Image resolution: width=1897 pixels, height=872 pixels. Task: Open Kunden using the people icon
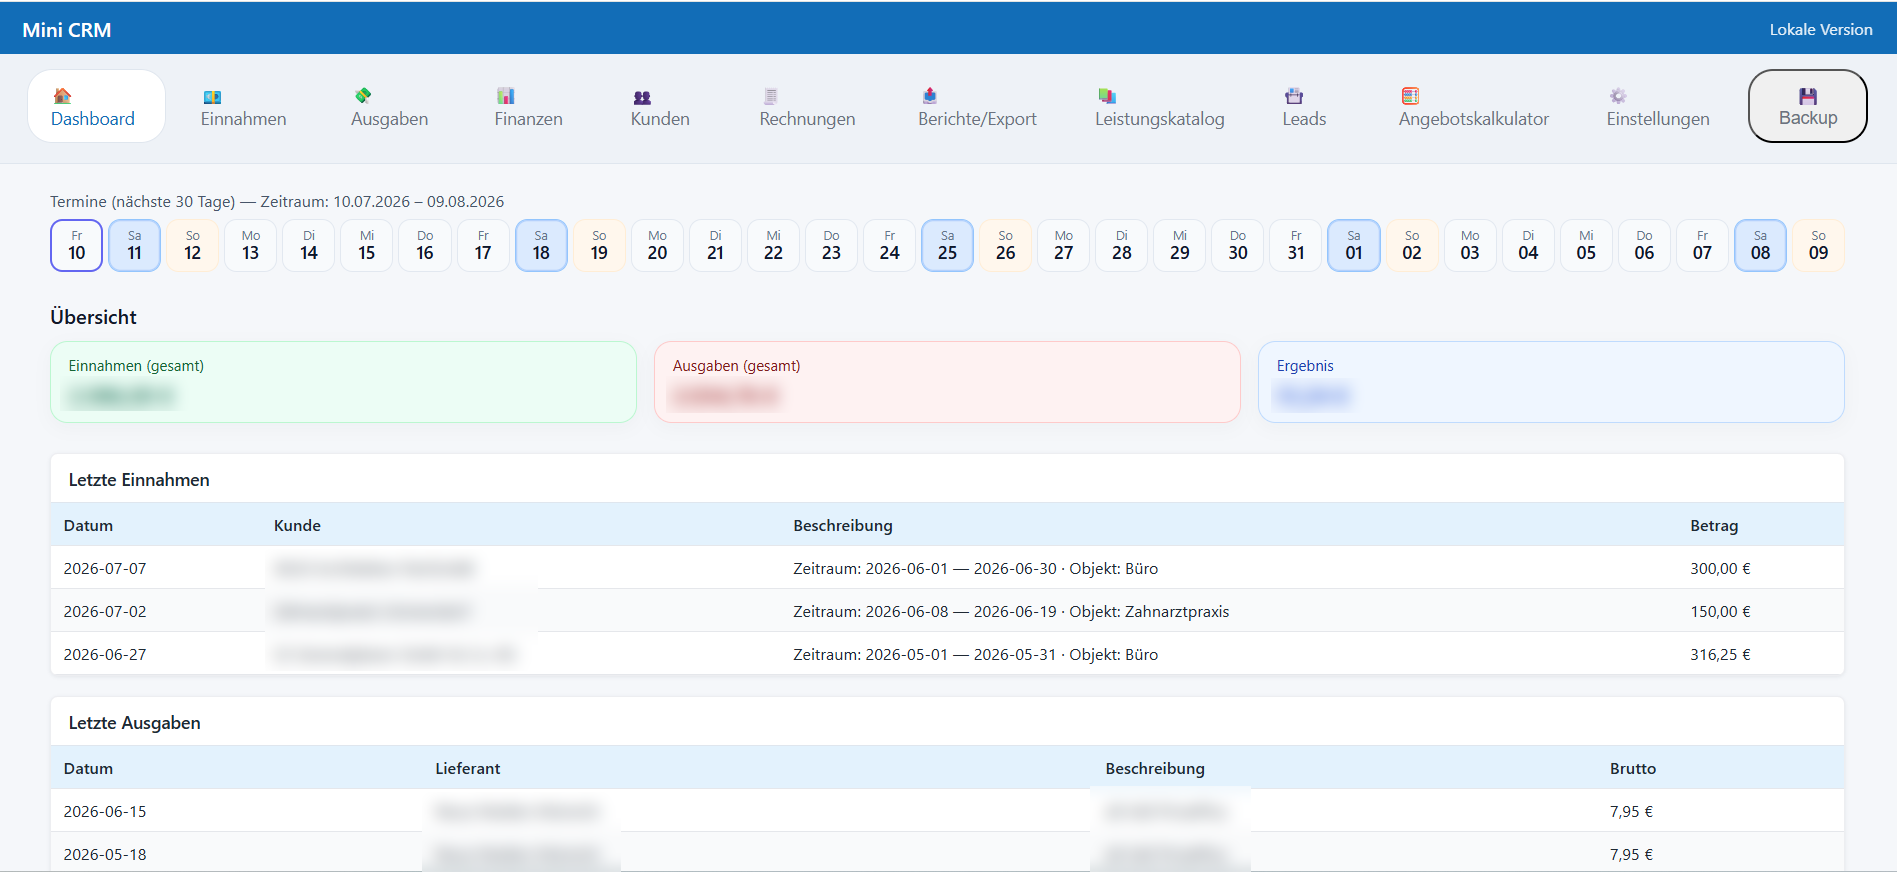click(x=642, y=97)
